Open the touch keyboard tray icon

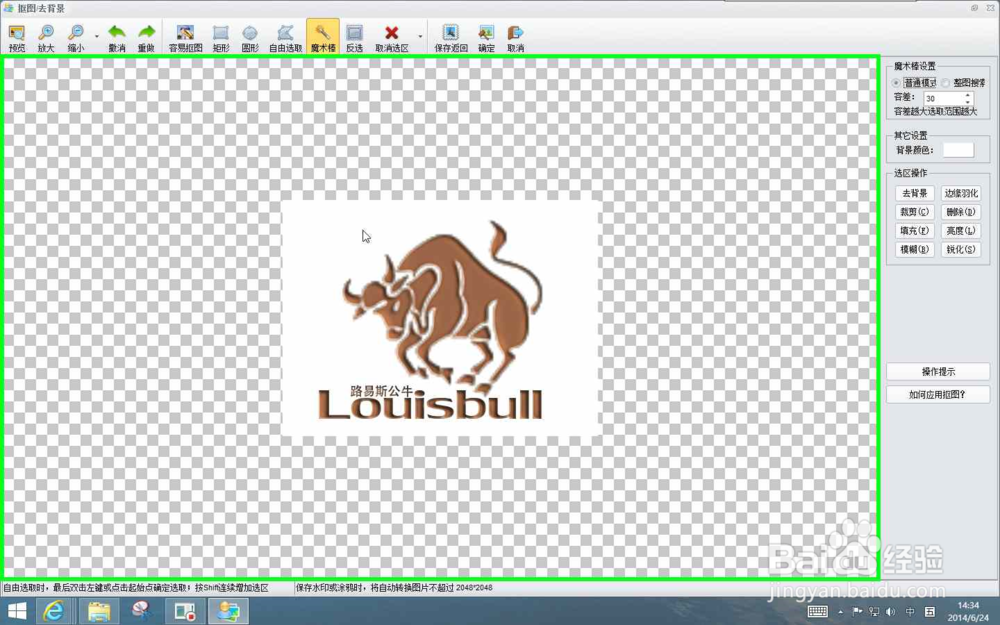(x=817, y=612)
